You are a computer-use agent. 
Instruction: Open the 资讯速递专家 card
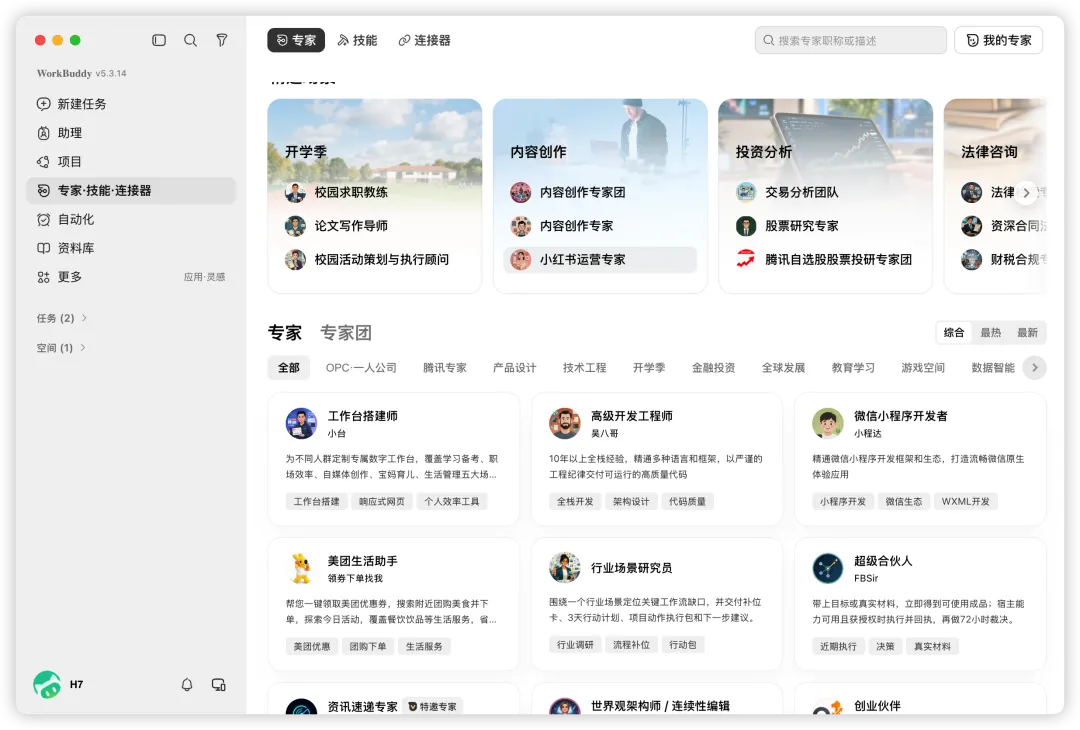393,699
